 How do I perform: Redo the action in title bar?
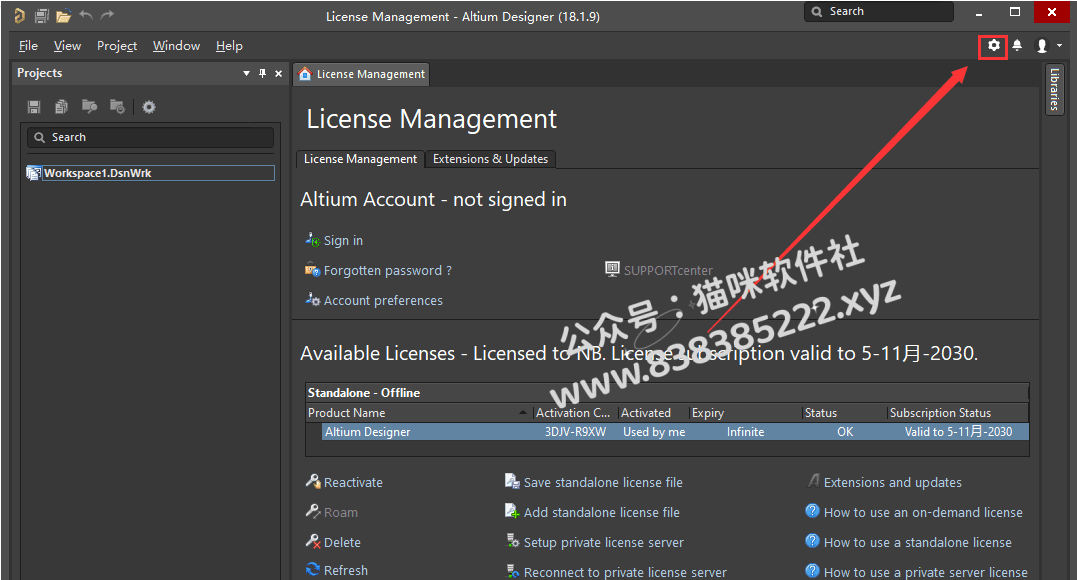(107, 14)
